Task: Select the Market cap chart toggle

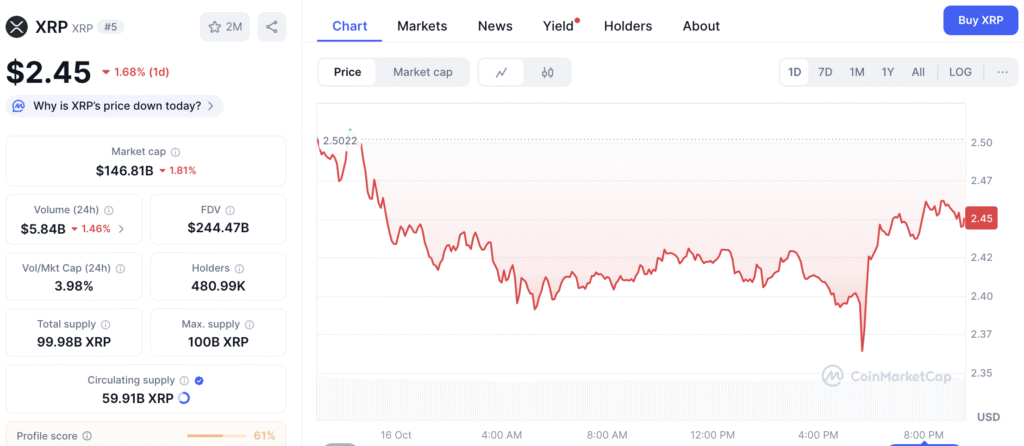Action: (x=422, y=72)
